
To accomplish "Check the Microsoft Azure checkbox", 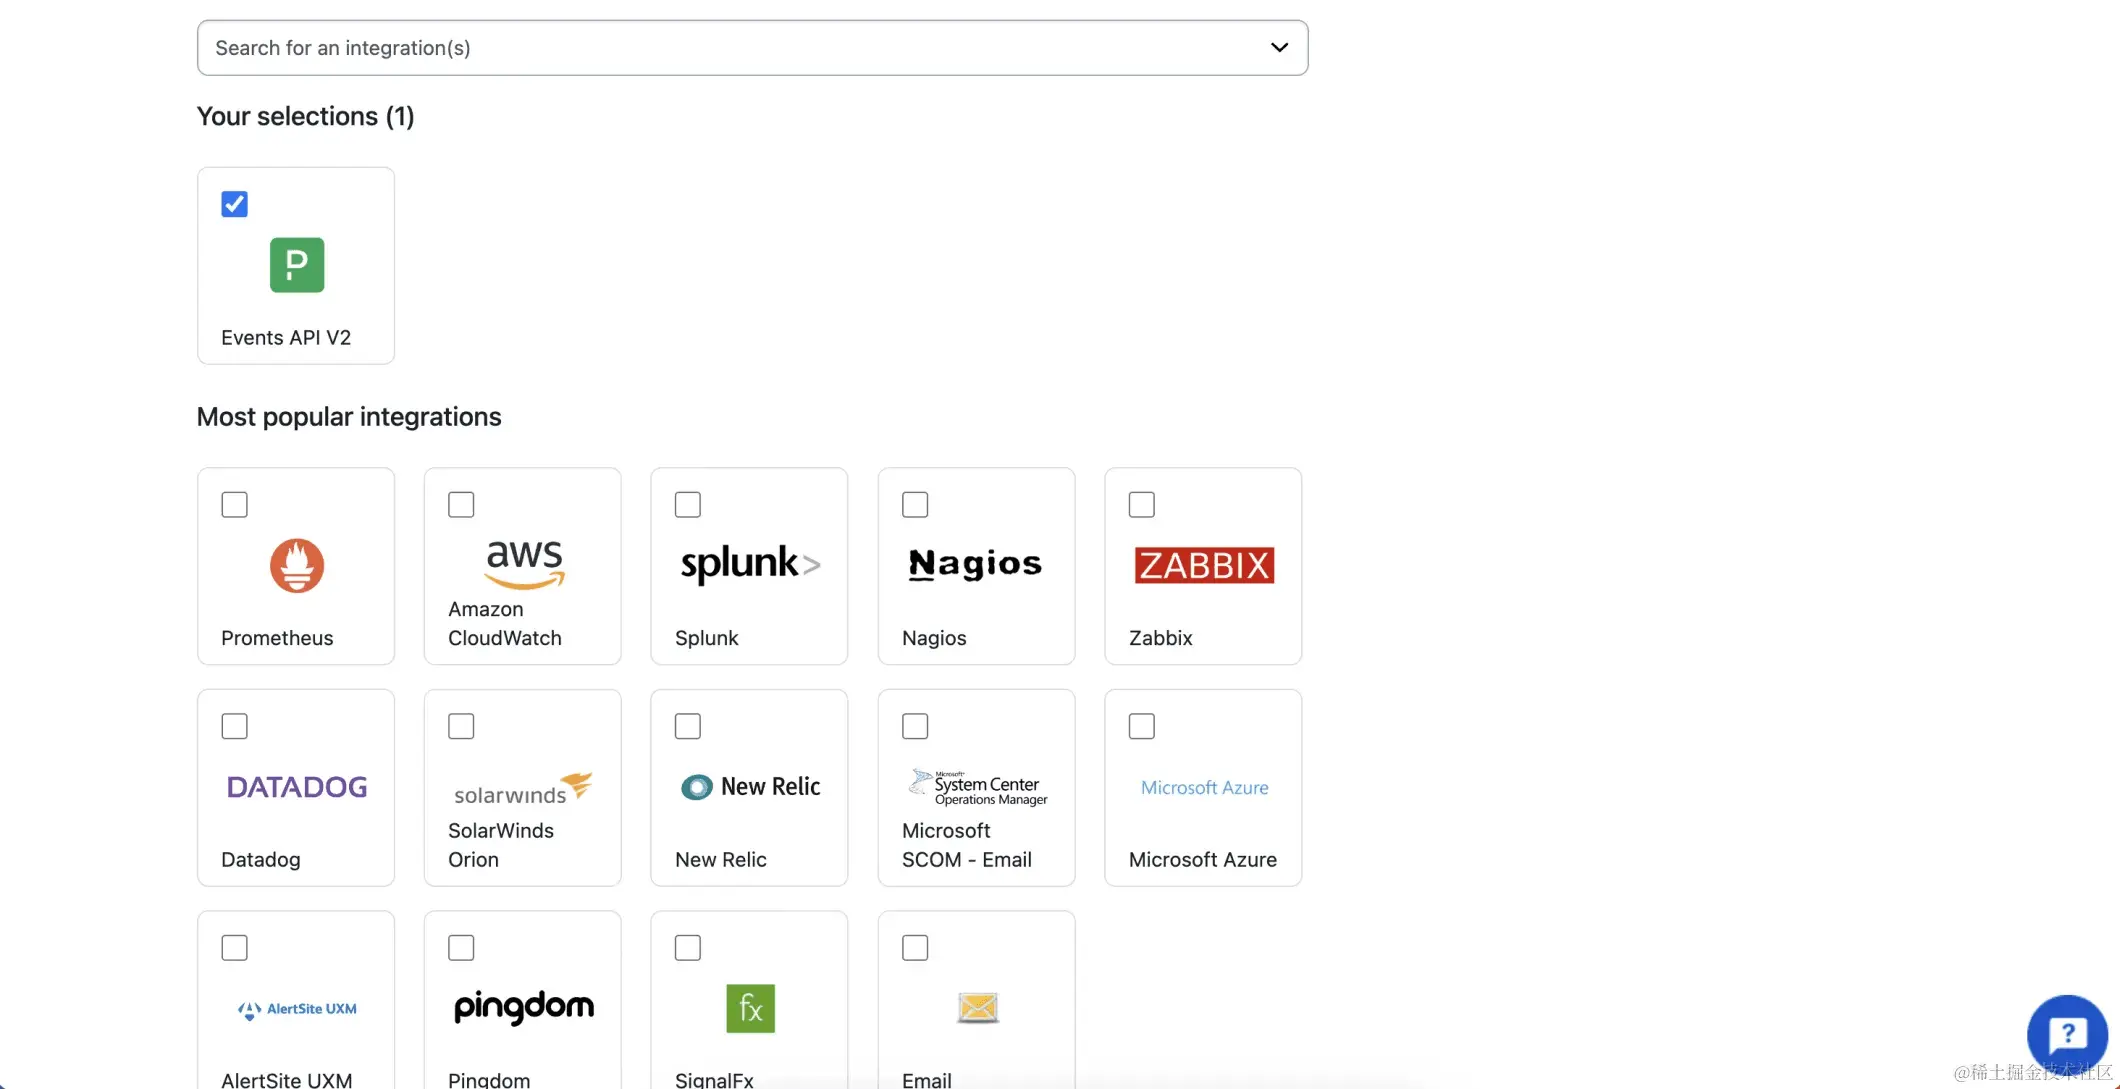I will pos(1141,726).
